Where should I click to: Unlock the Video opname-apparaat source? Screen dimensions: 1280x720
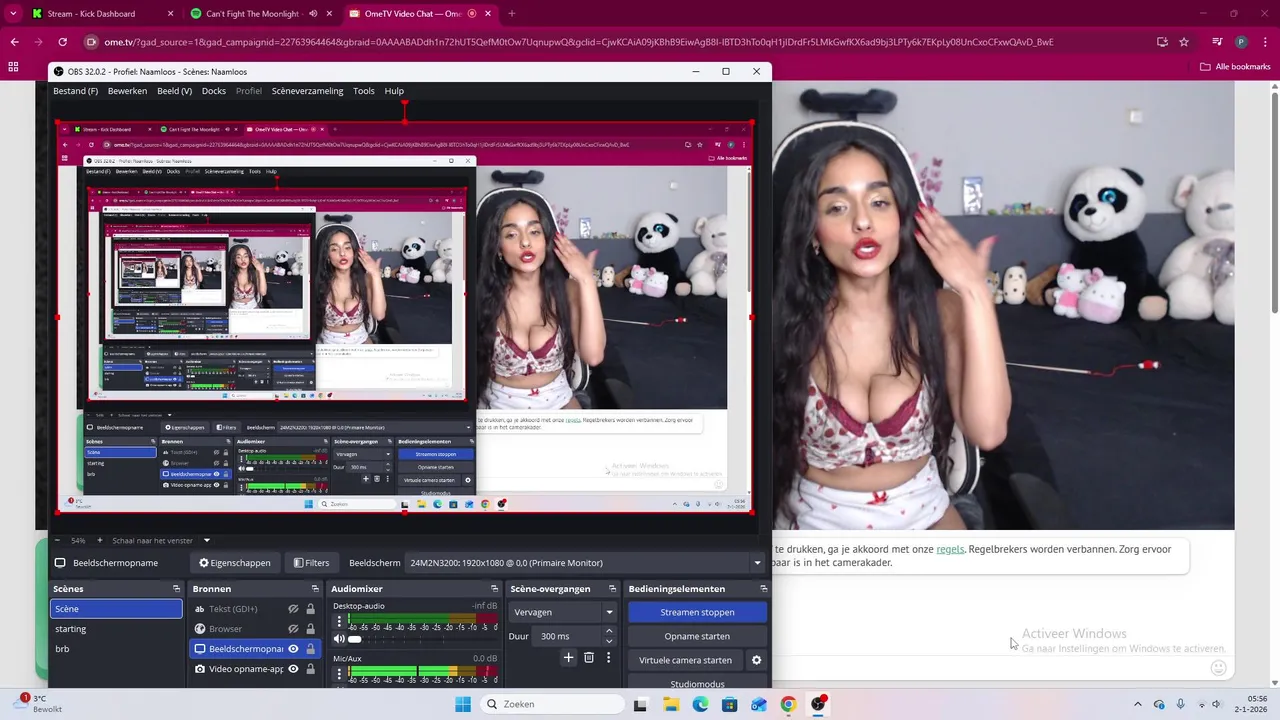tap(310, 669)
